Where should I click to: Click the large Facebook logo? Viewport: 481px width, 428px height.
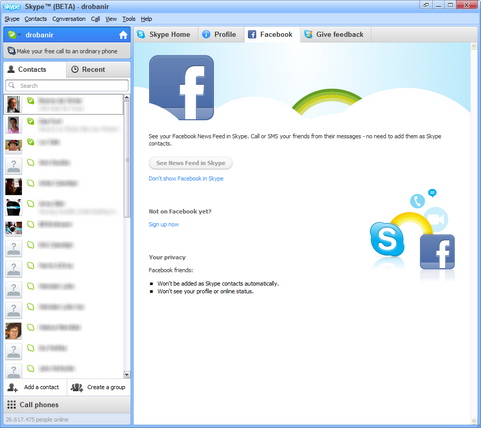181,88
